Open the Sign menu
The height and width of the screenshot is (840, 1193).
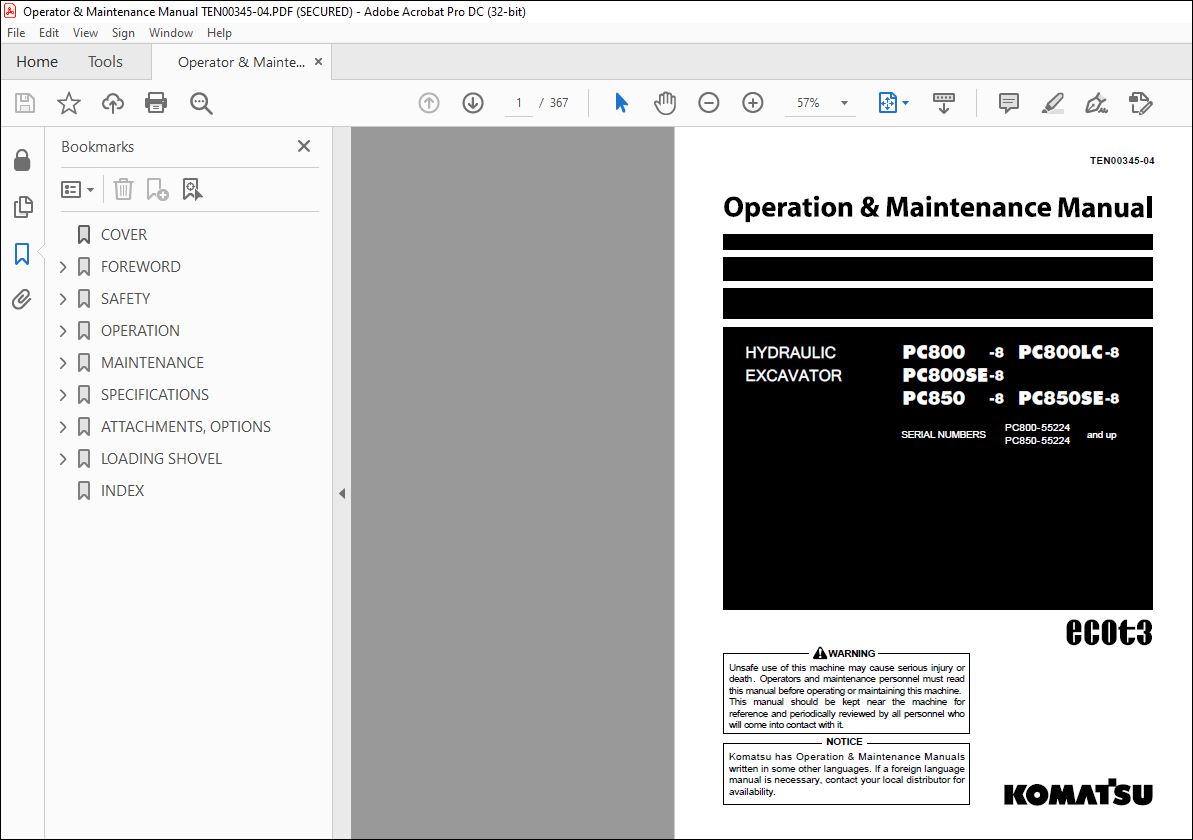pyautogui.click(x=123, y=33)
